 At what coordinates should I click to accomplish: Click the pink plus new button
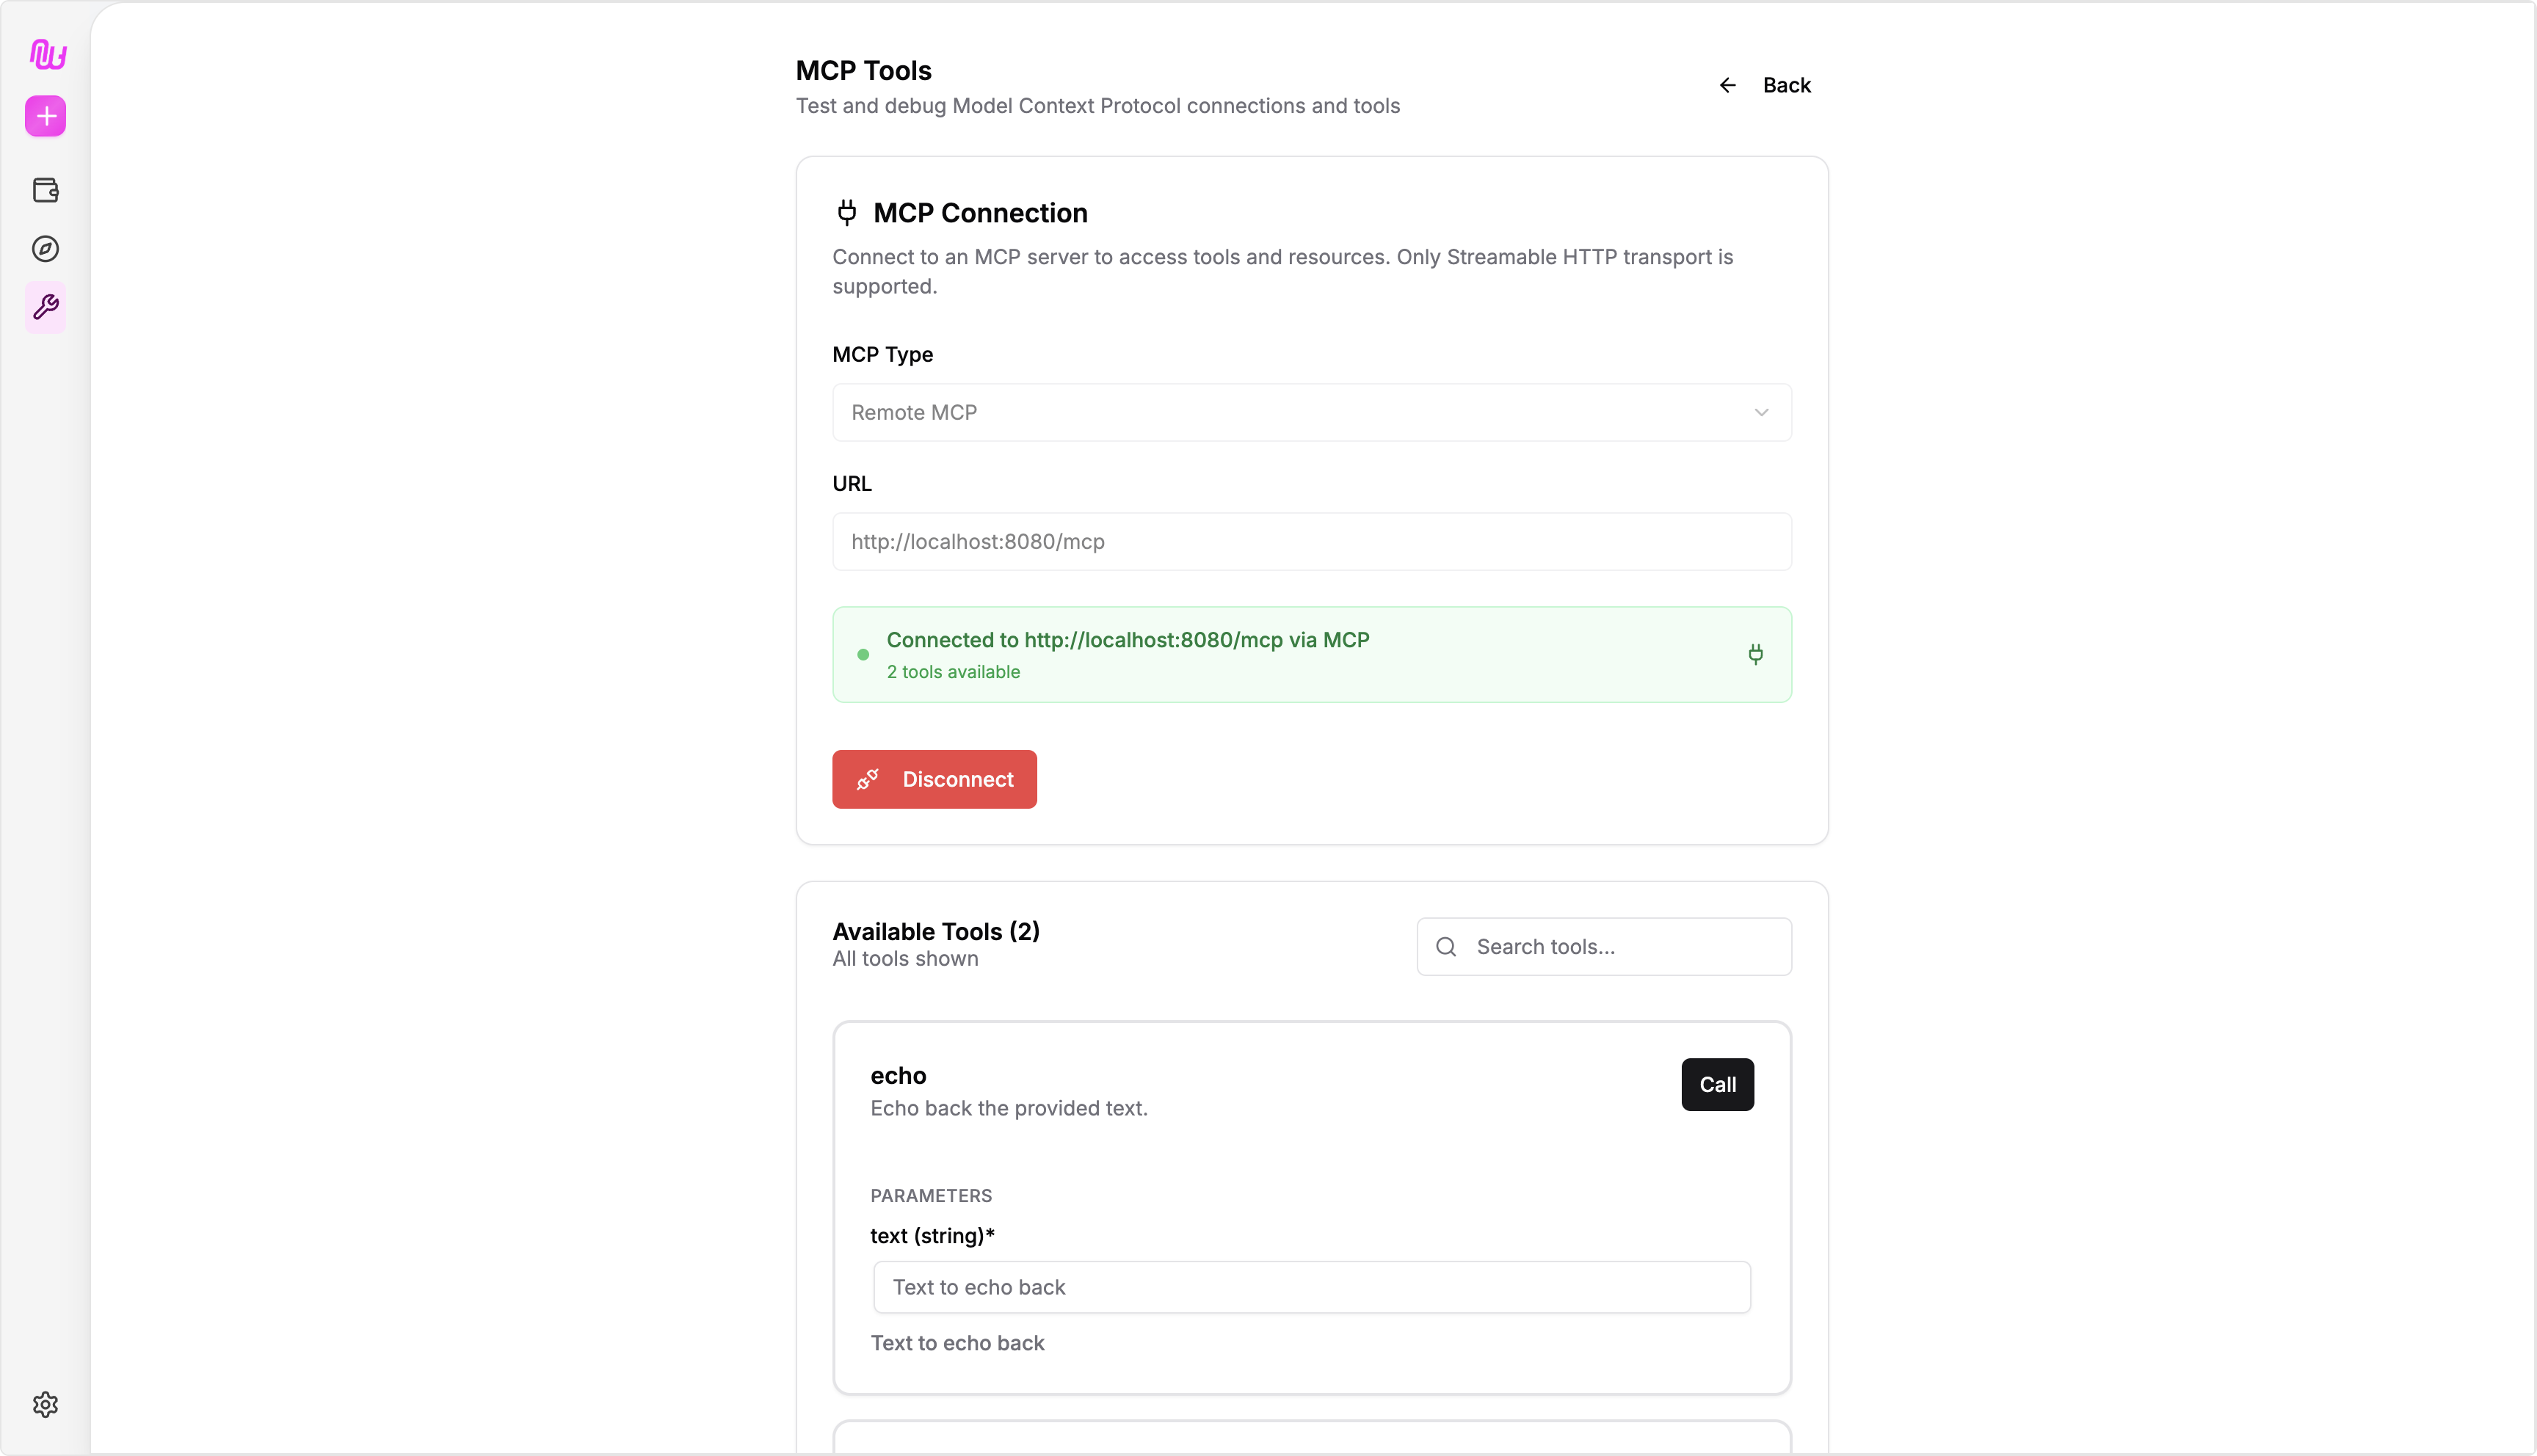tap(46, 116)
